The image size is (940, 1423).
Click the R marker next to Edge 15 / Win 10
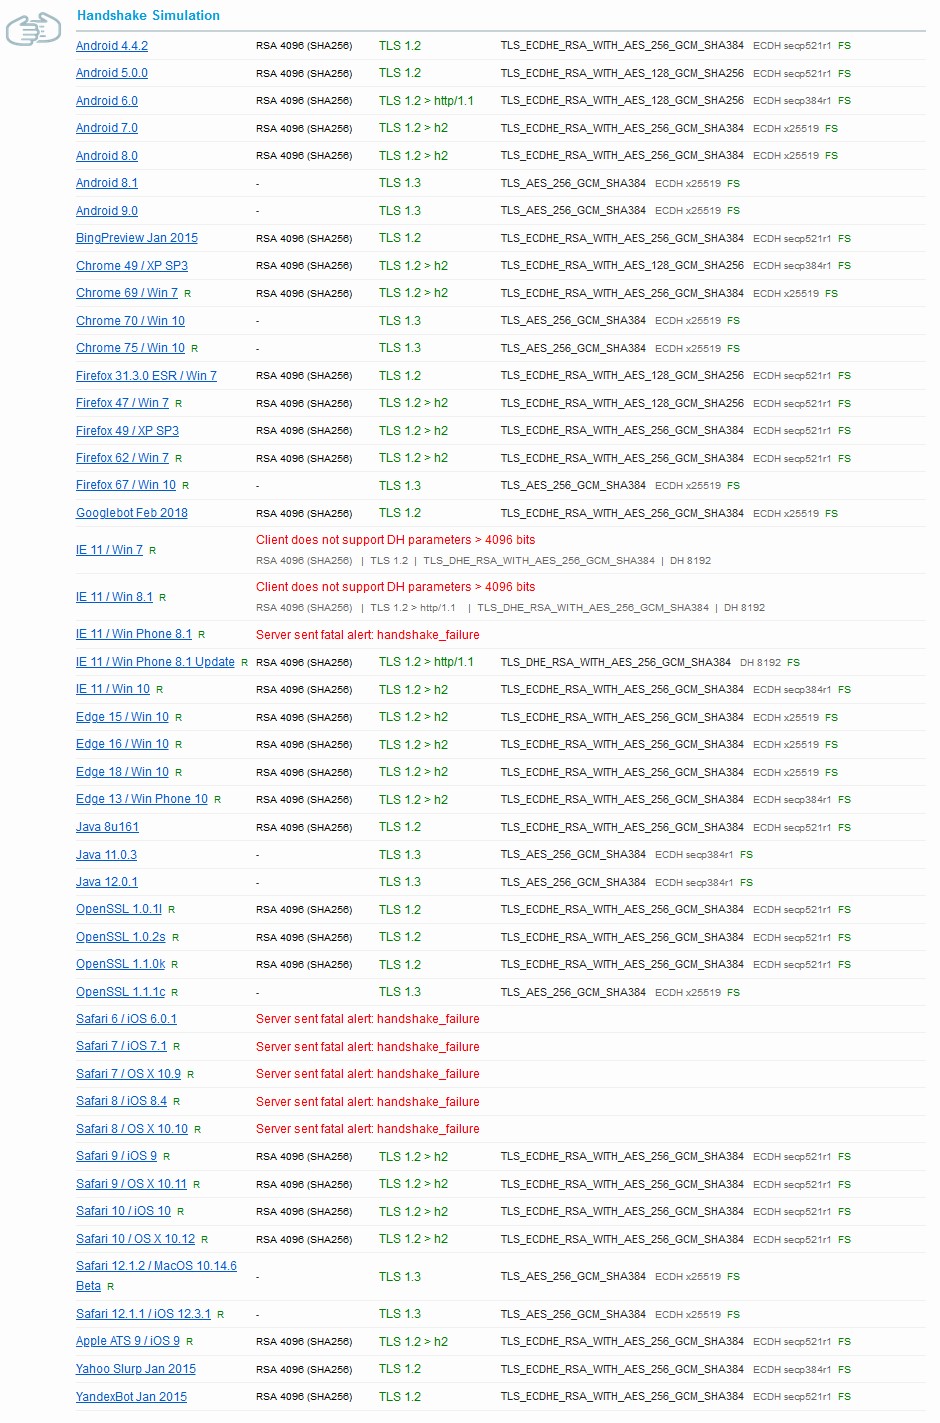(178, 718)
